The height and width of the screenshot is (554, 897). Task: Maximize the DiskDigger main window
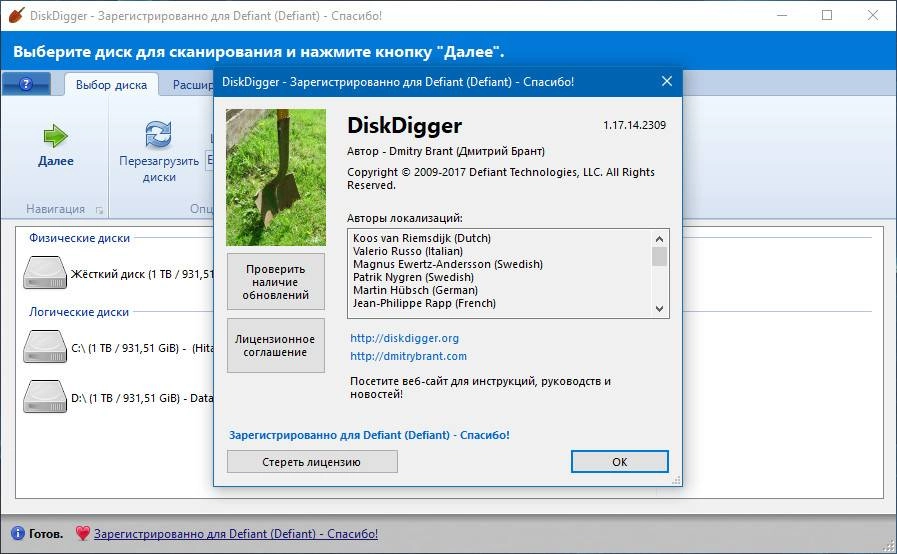coord(827,15)
